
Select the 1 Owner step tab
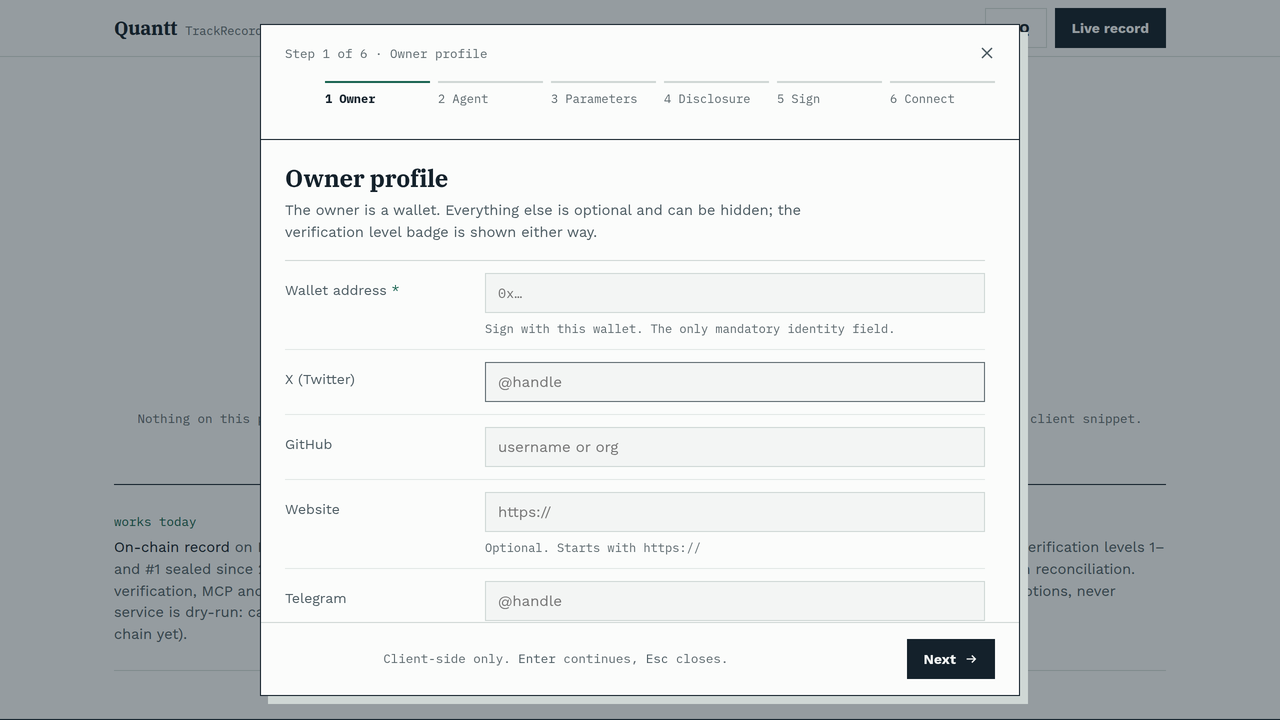(x=377, y=94)
